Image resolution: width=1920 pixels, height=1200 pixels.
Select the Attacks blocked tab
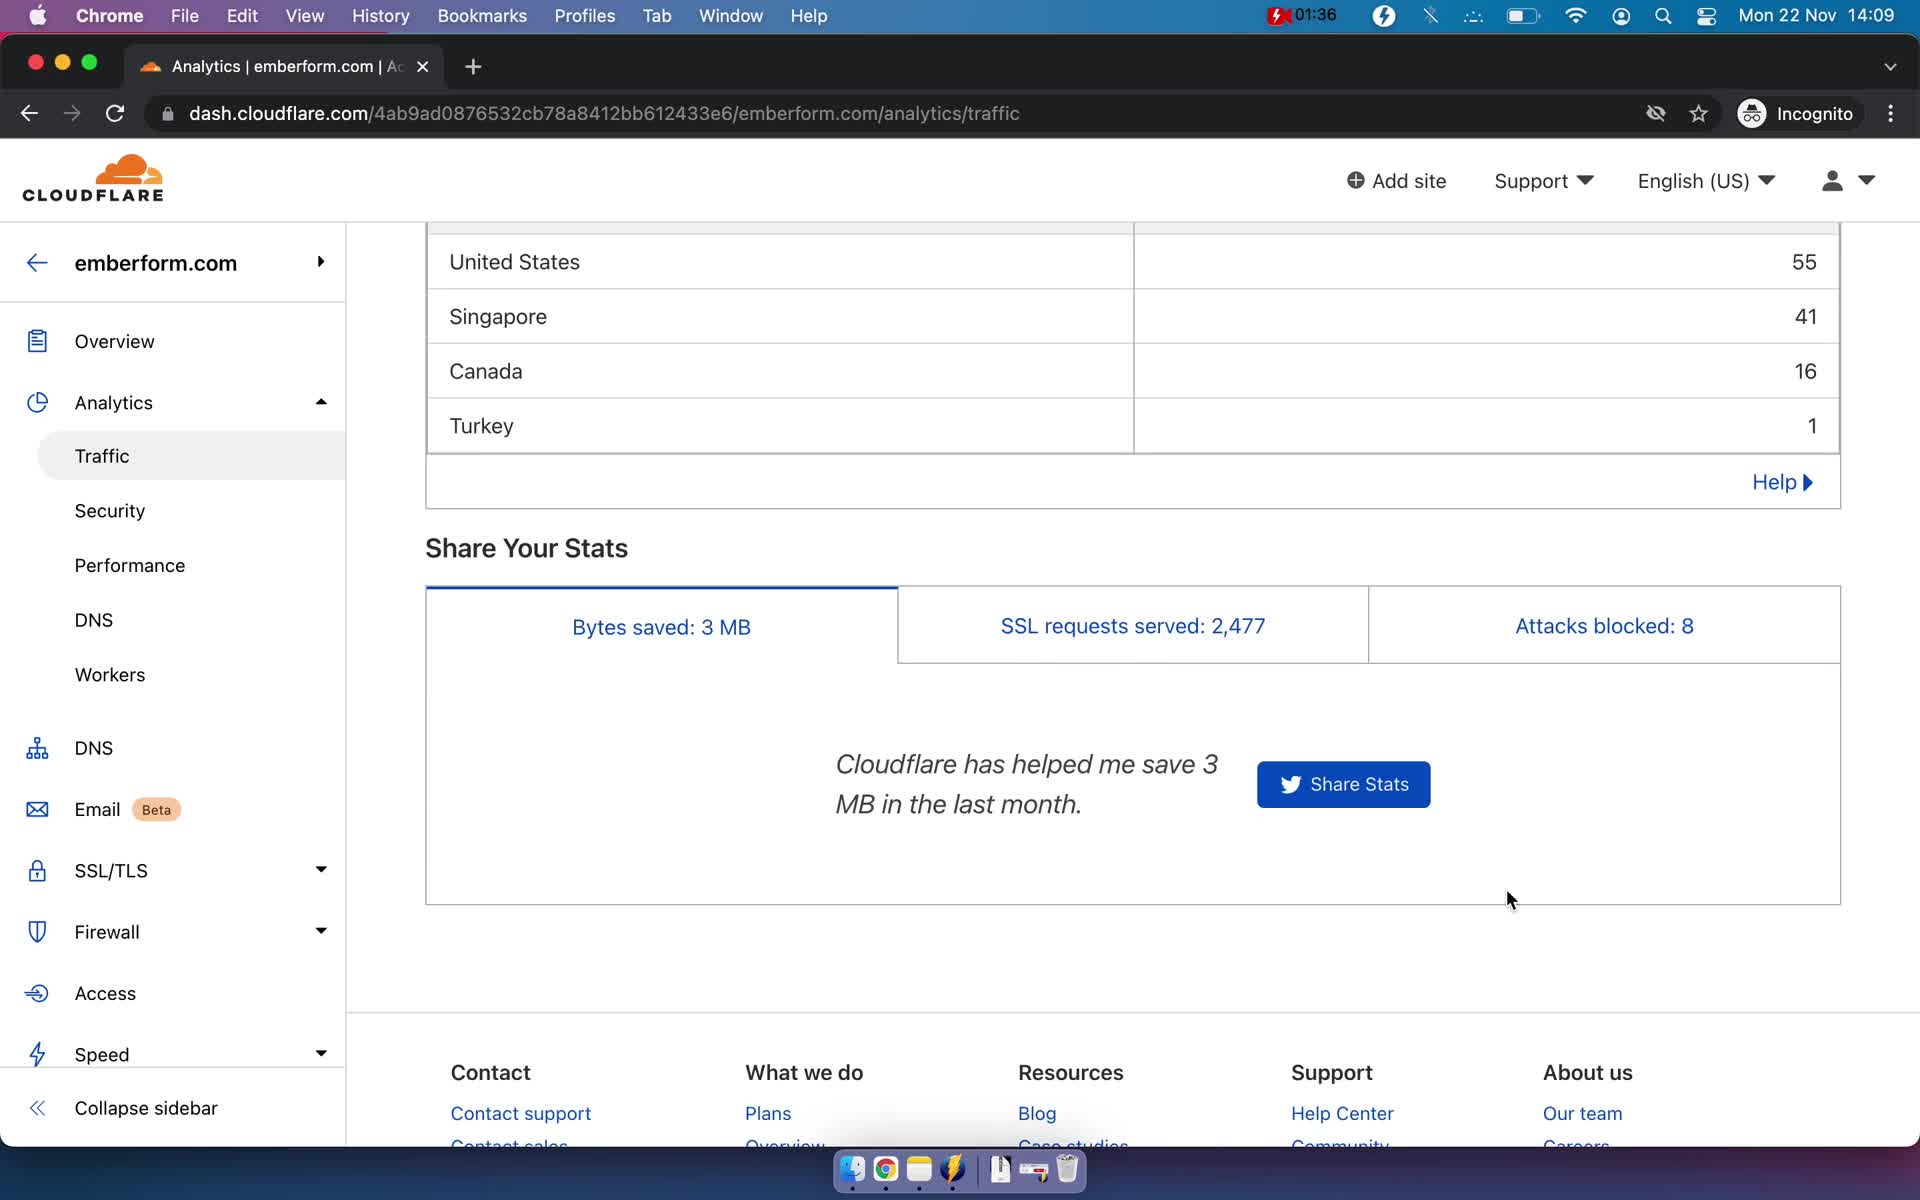[x=1602, y=625]
